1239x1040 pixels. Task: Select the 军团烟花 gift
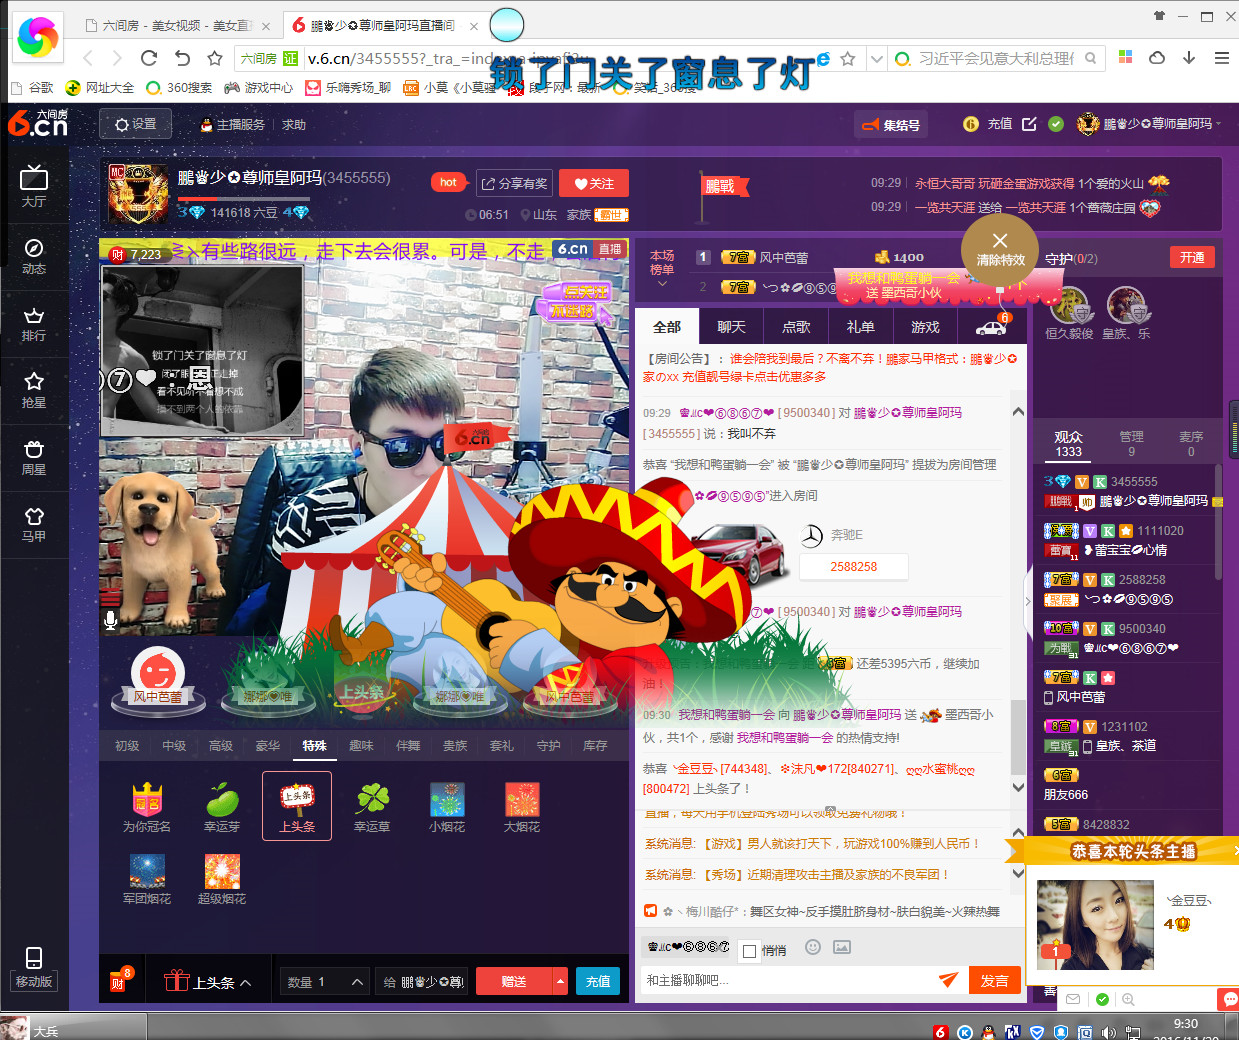tap(147, 879)
